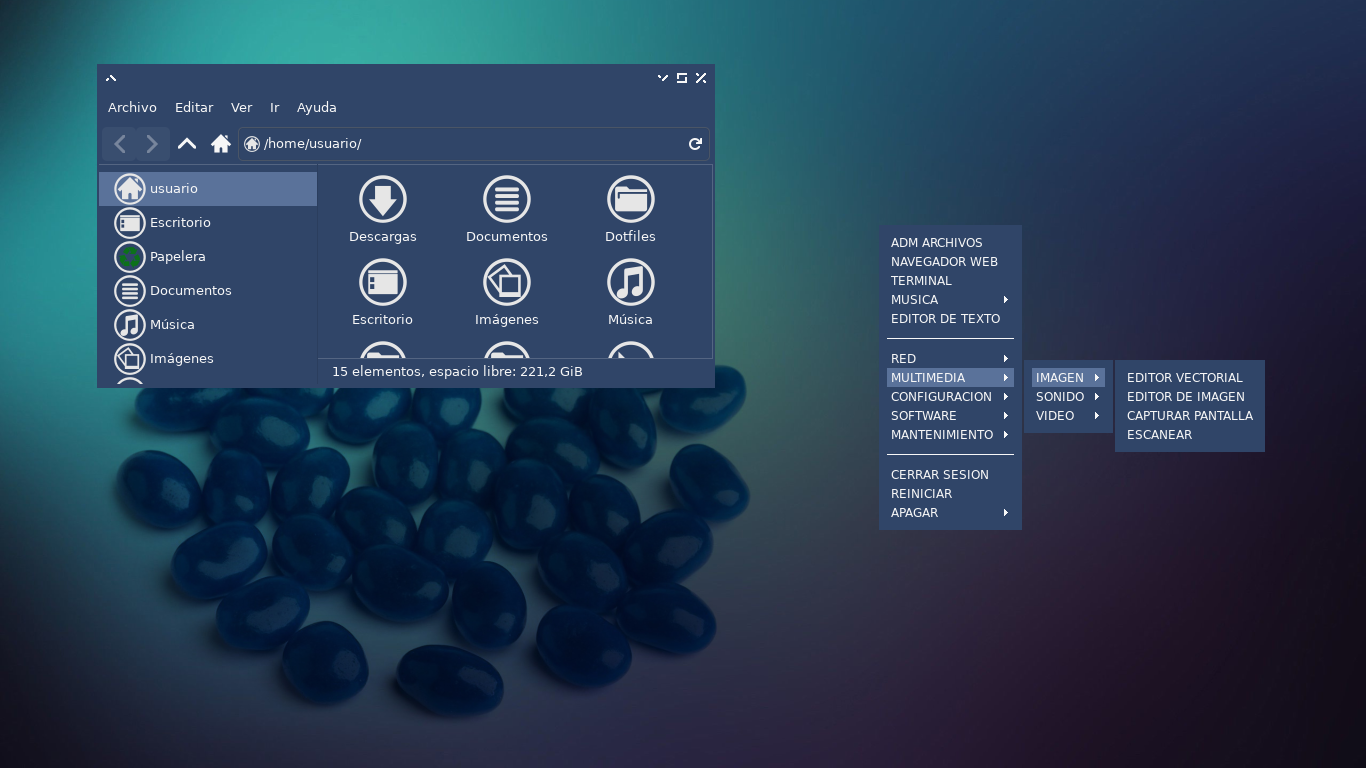
Task: Expand the SONIDO submenu
Action: point(1068,397)
